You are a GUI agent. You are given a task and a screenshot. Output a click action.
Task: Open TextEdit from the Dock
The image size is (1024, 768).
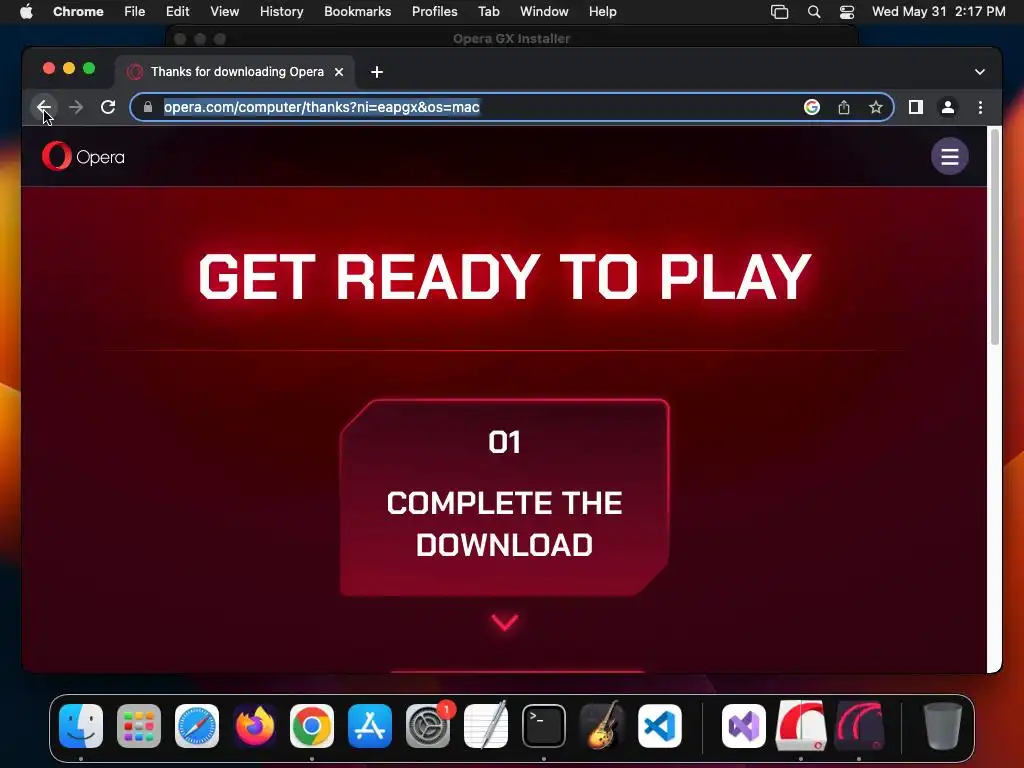[x=486, y=726]
